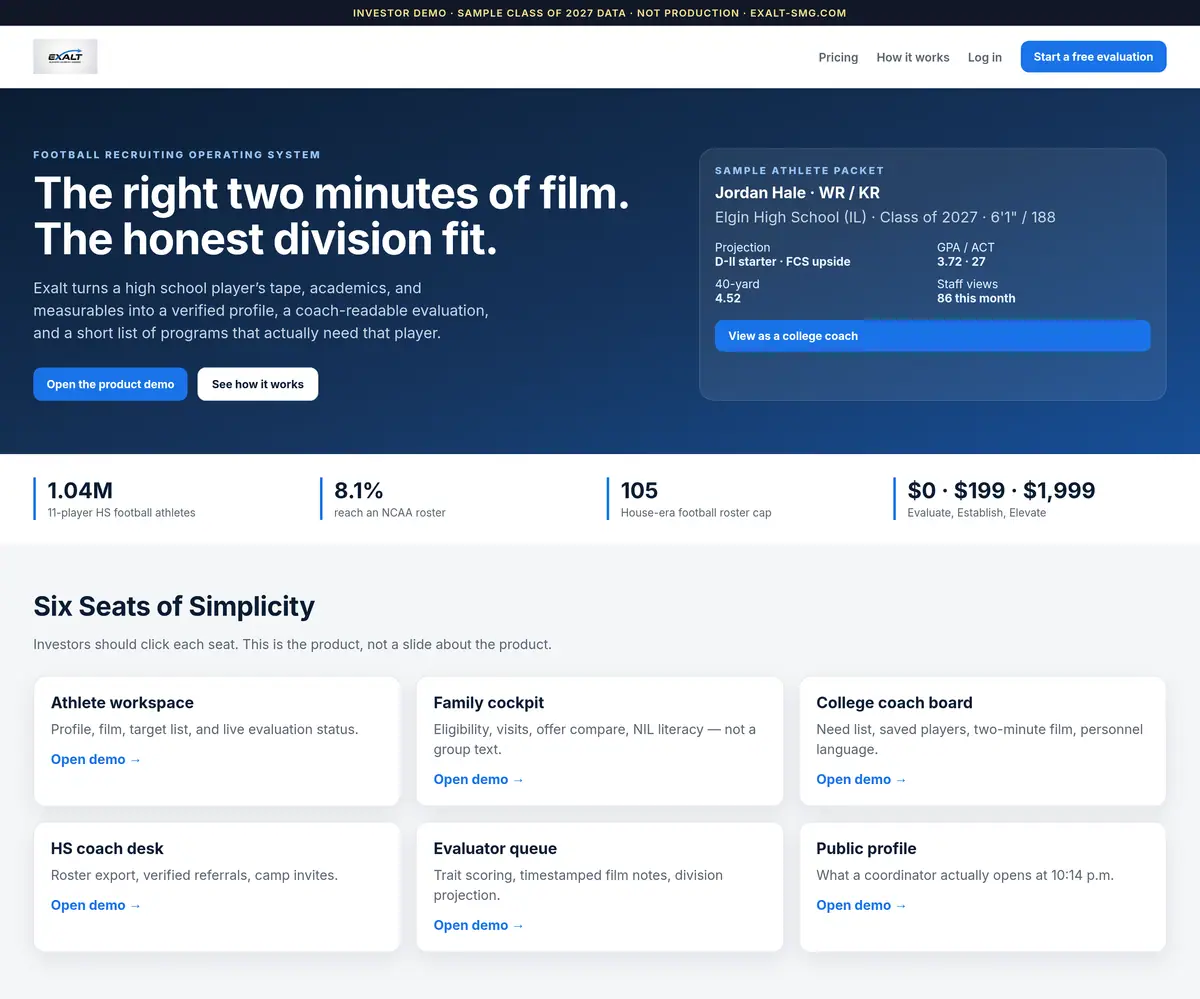Click the hero headline about film

click(331, 216)
